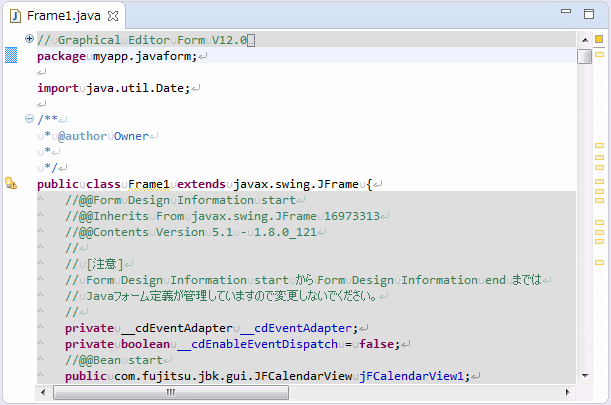The width and height of the screenshot is (611, 405).
Task: Click the 'jFCalendarView1' field name
Action: (x=411, y=376)
